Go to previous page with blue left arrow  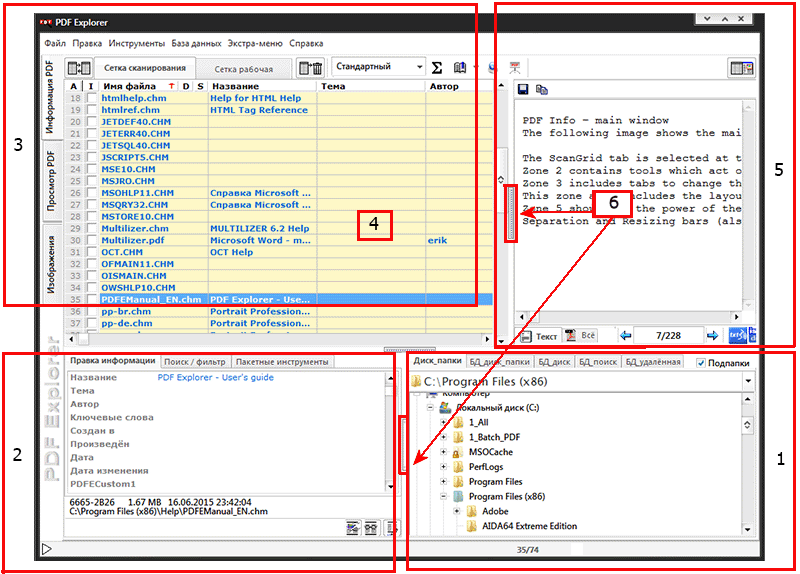626,335
